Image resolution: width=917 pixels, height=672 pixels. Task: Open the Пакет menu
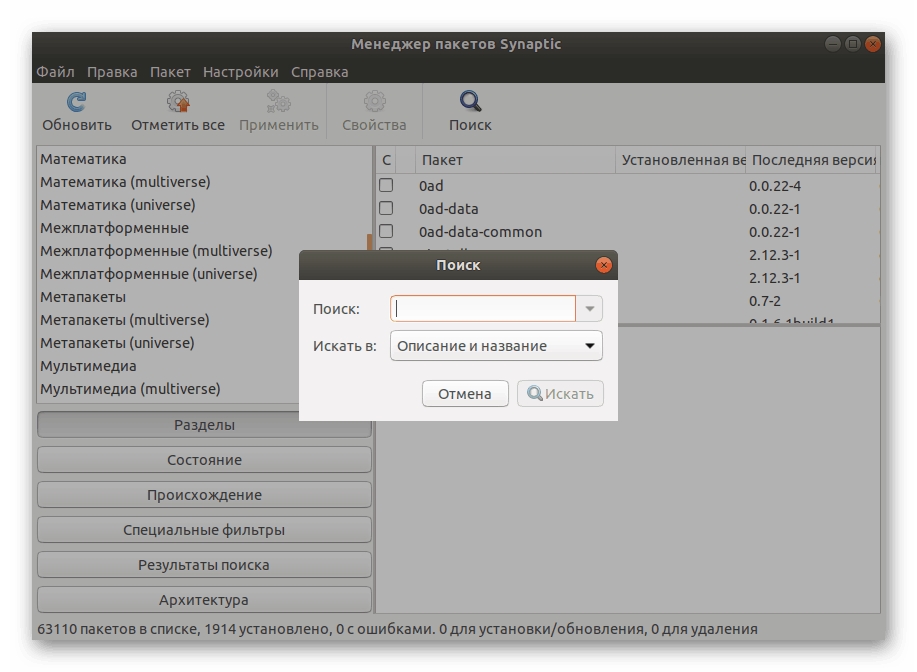pyautogui.click(x=170, y=72)
